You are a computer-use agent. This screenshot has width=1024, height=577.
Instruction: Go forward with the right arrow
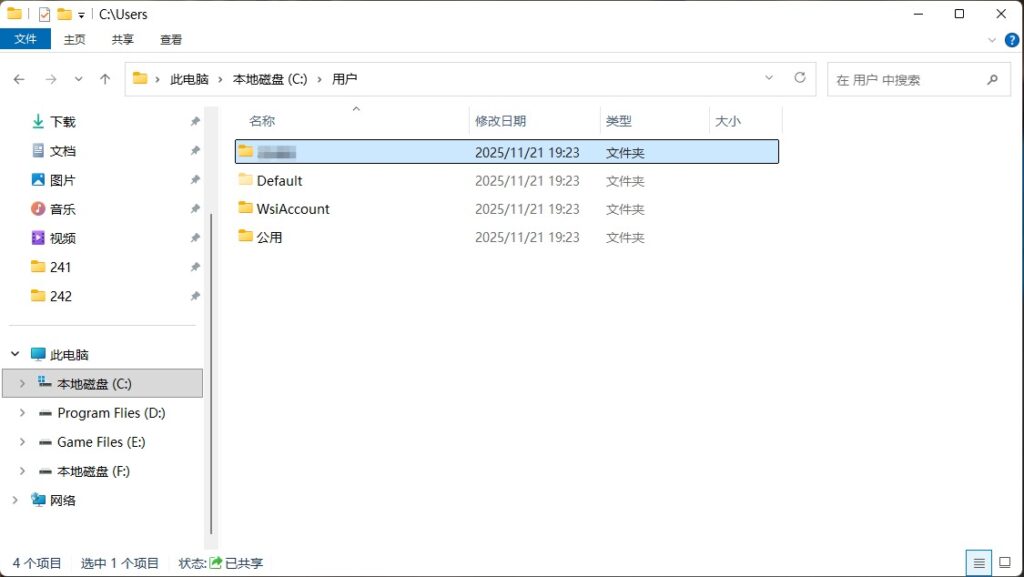50,79
